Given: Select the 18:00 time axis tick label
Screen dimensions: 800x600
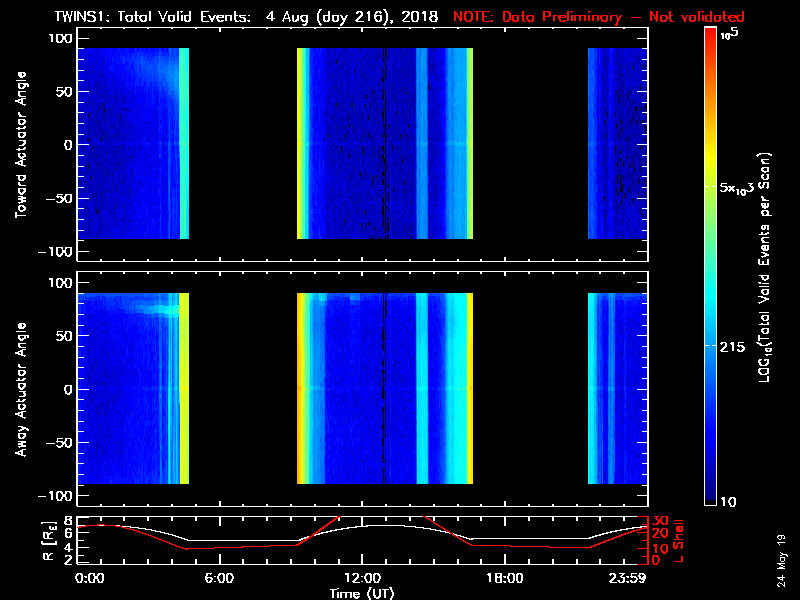Looking at the screenshot, I should point(504,578).
